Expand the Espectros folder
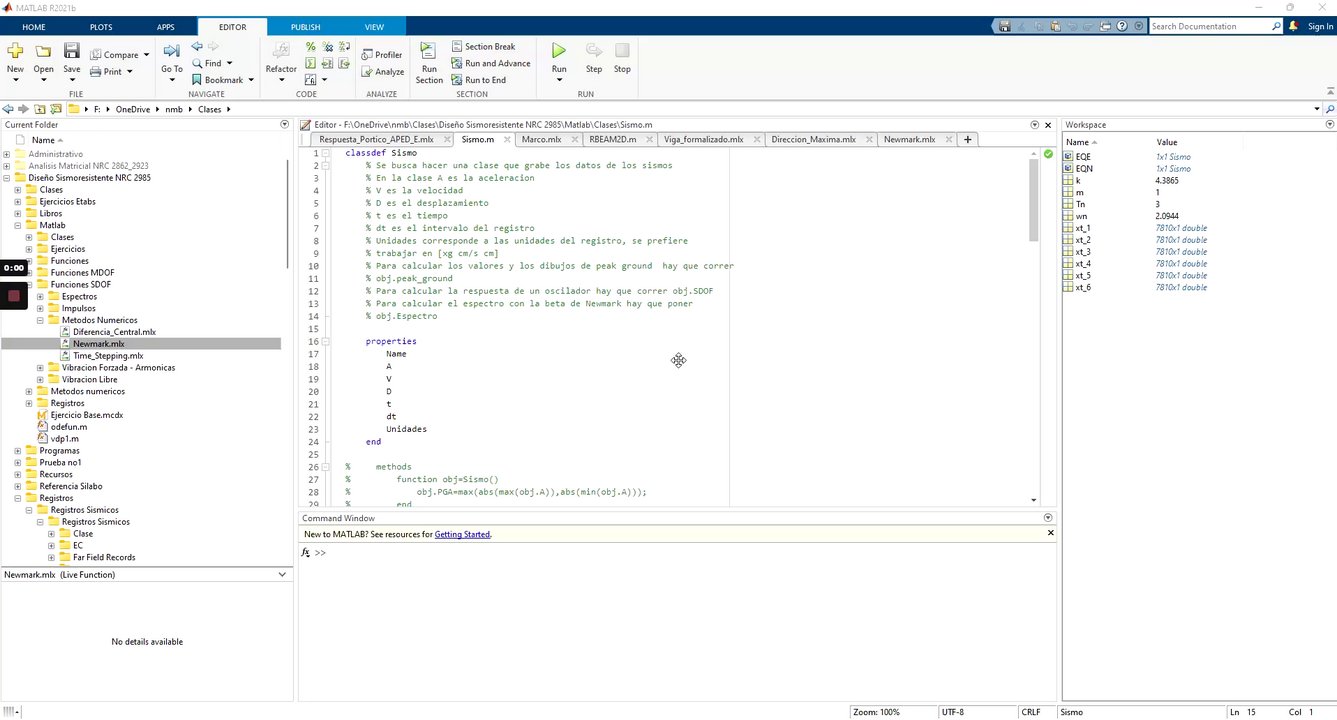This screenshot has height=720, width=1337. click(x=41, y=296)
